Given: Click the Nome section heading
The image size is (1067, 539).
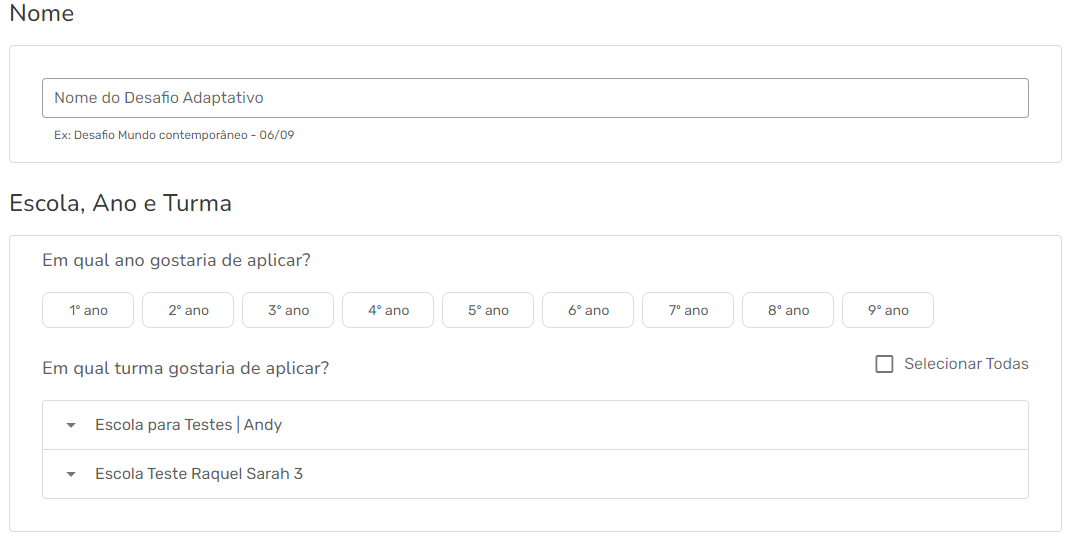Looking at the screenshot, I should [41, 14].
